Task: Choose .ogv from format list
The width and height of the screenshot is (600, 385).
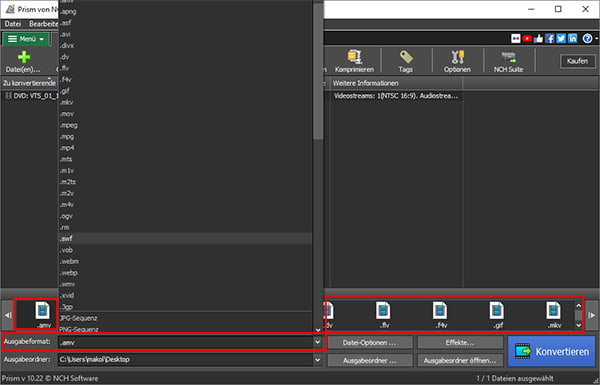Action: point(186,216)
